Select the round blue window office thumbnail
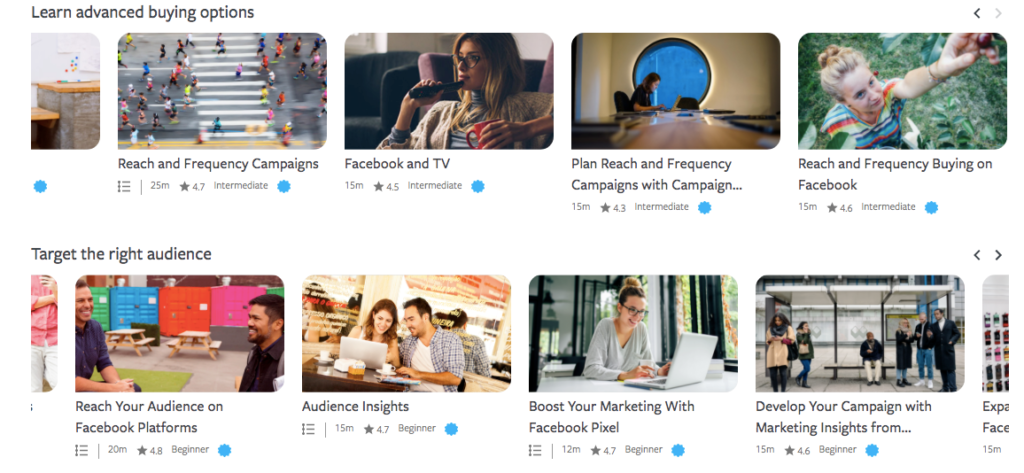The height and width of the screenshot is (473, 1024). click(675, 91)
